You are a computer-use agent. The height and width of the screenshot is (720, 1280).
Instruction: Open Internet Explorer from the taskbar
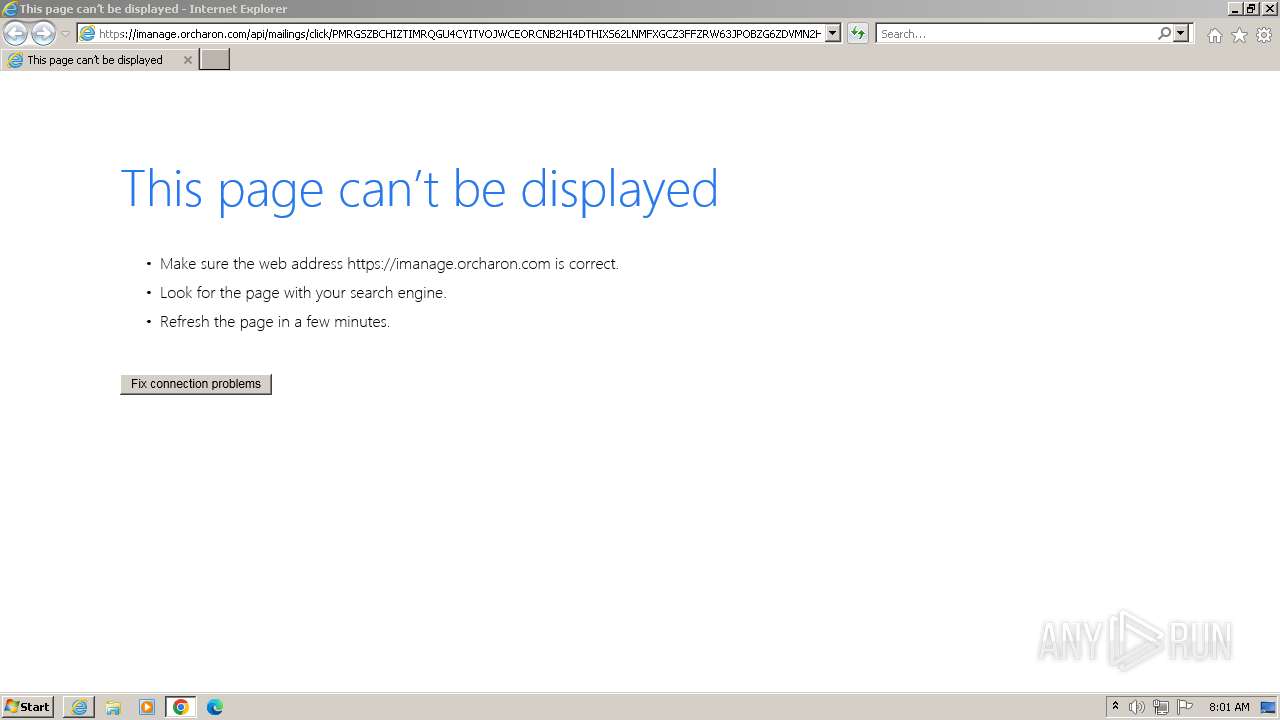[79, 707]
